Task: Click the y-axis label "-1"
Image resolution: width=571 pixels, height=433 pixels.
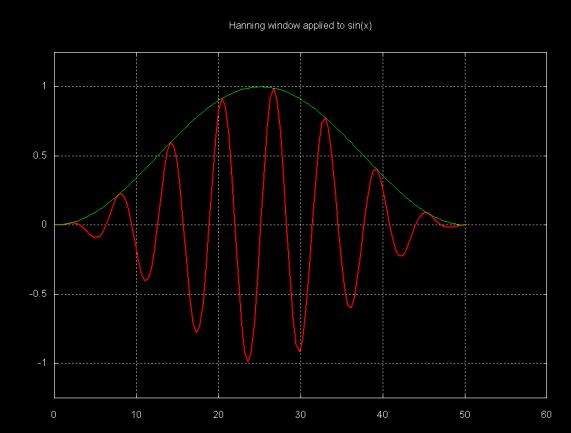Action: (x=42, y=363)
